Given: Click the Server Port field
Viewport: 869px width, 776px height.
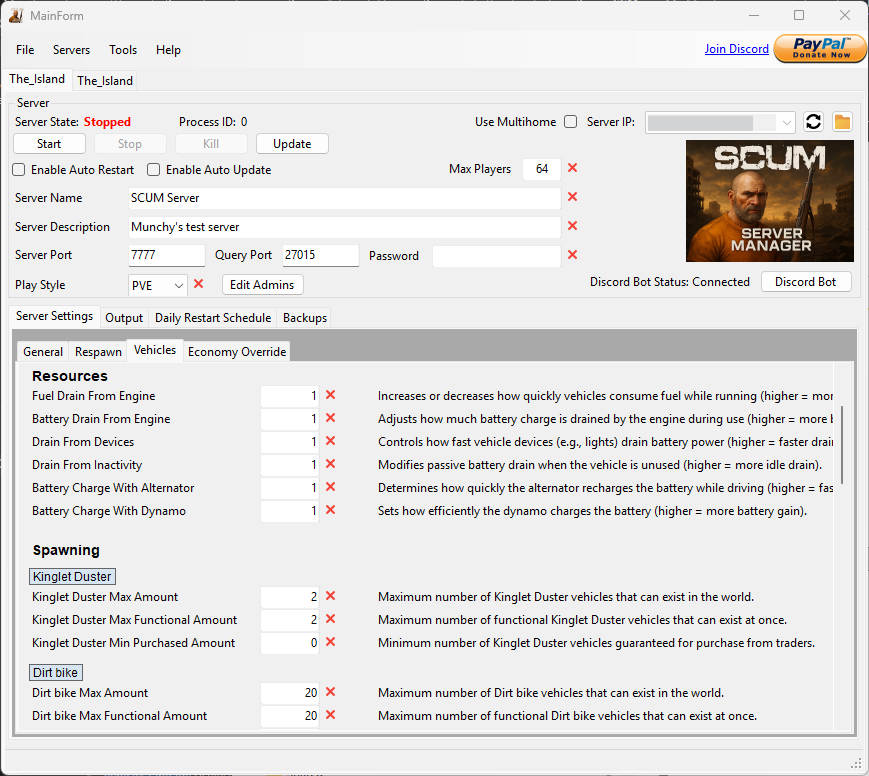Looking at the screenshot, I should [166, 255].
